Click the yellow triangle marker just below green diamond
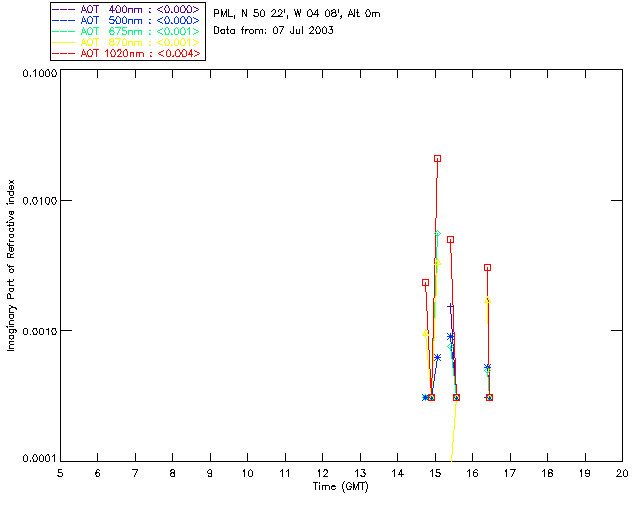Screen dimensions: 640x512 coord(437,262)
